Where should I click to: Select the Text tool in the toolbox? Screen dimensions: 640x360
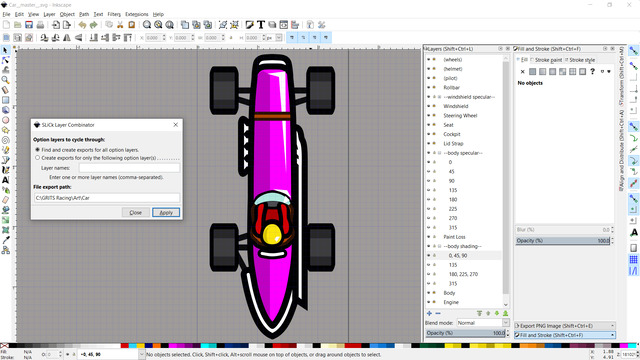pos(6,180)
